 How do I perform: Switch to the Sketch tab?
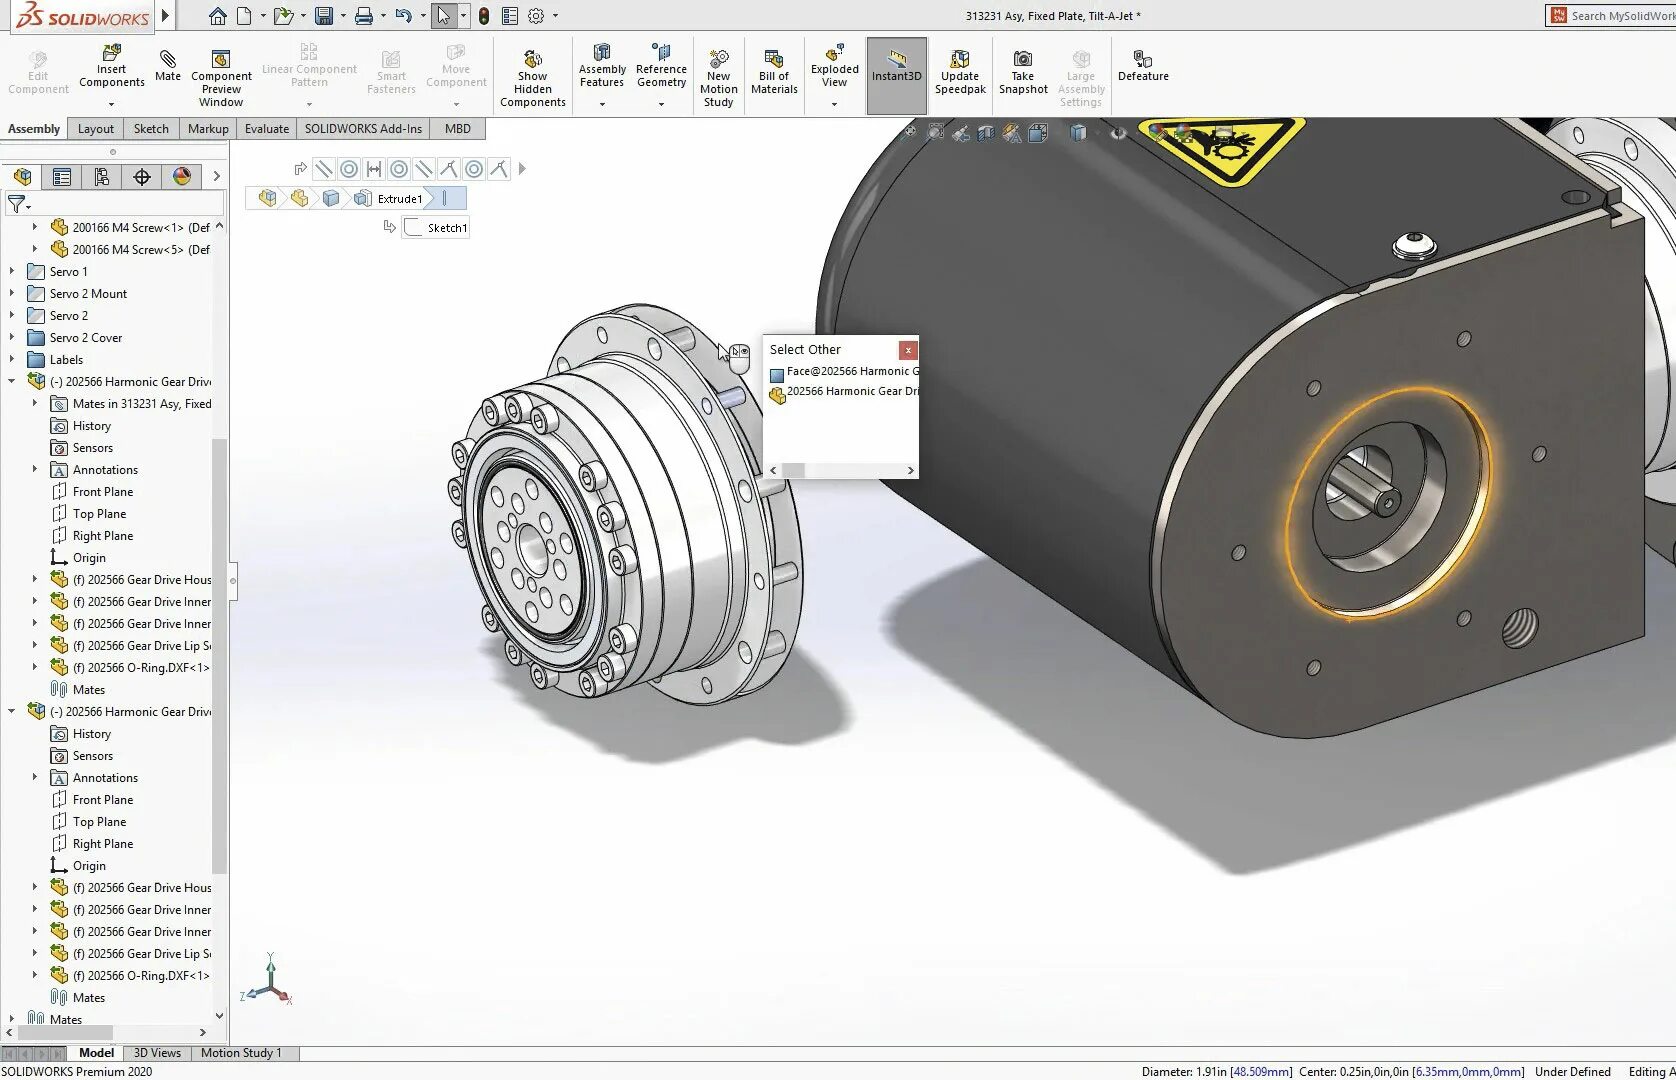pos(151,128)
